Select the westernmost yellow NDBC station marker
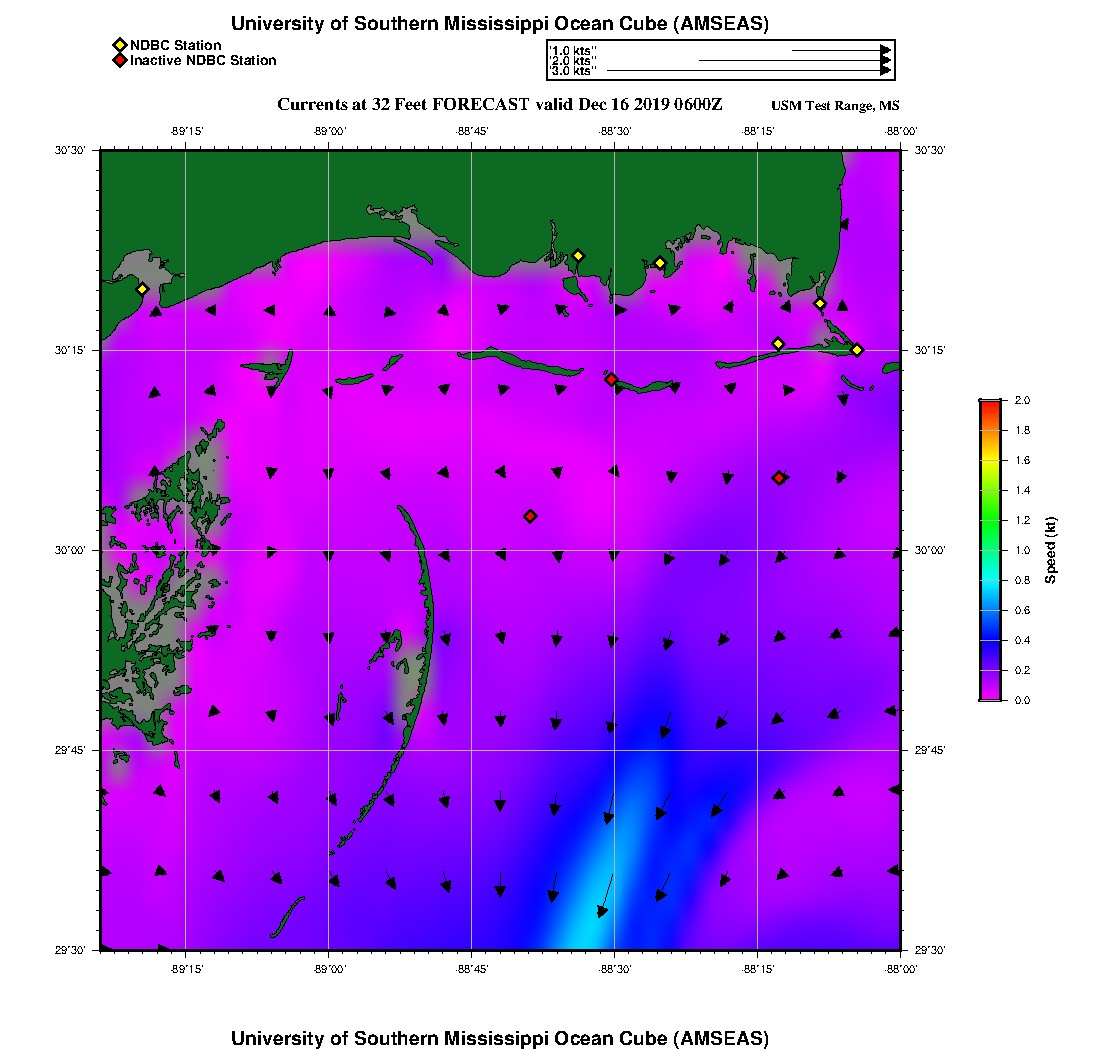Screen dimensions: 1100x1050 pos(142,289)
